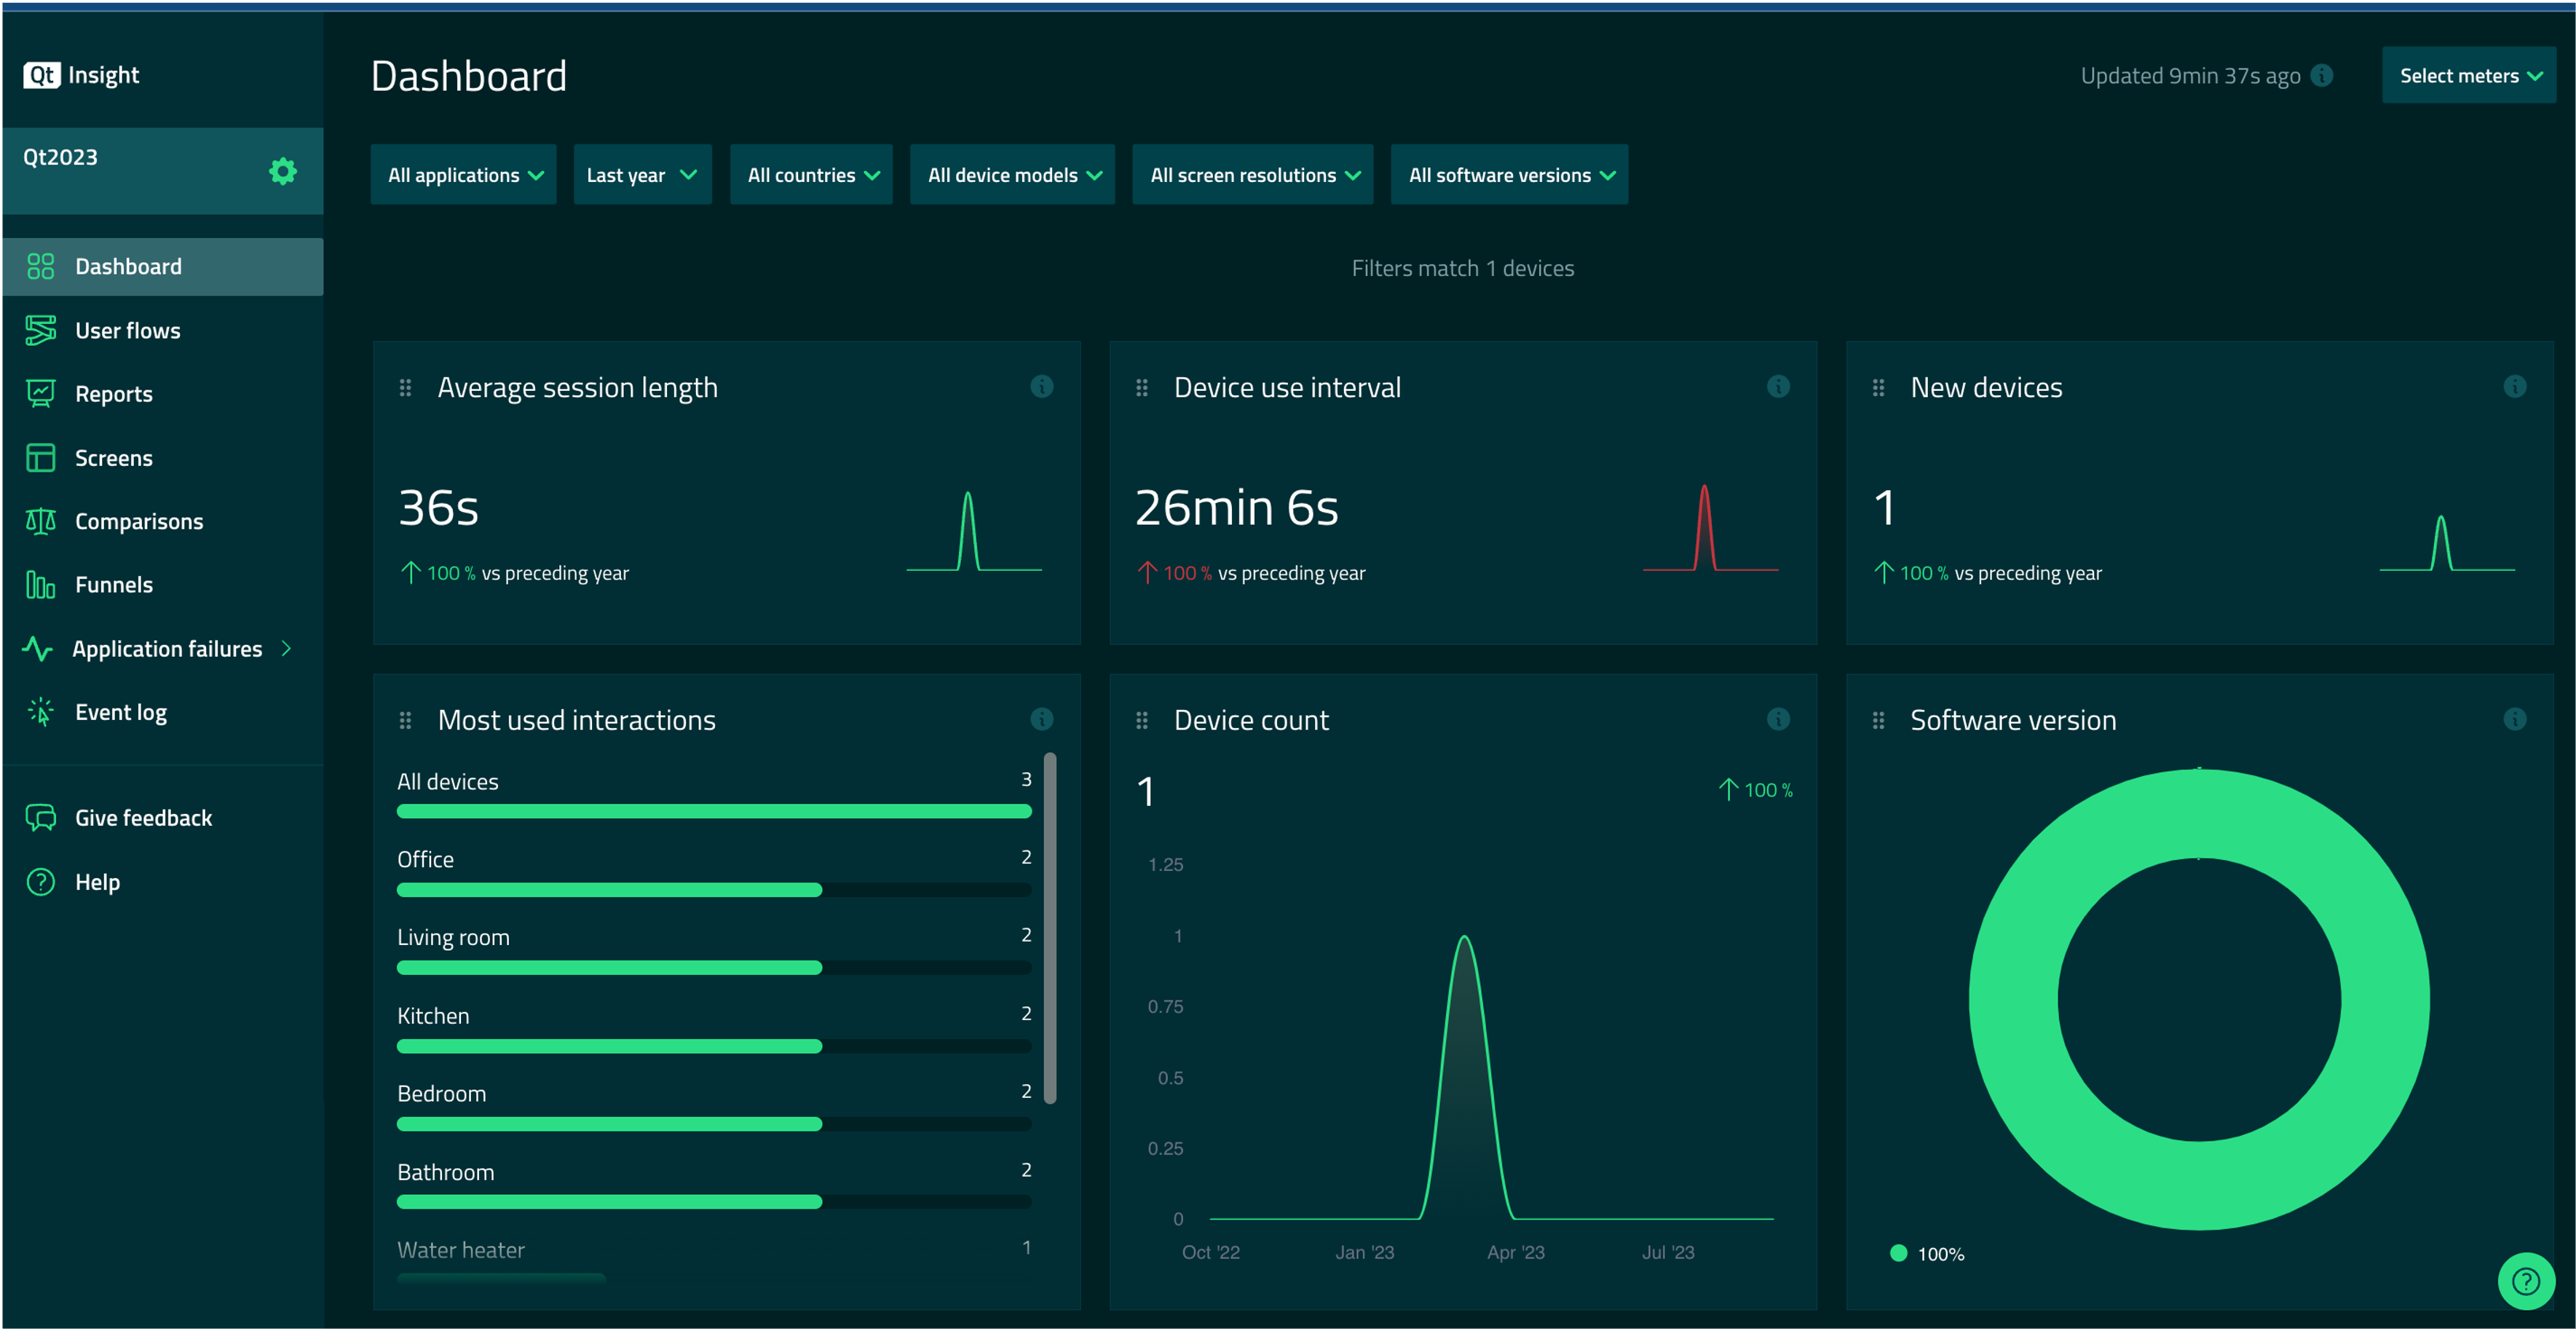Viewport: 2576px width, 1331px height.
Task: Open Reports from the sidebar
Action: (x=40, y=393)
